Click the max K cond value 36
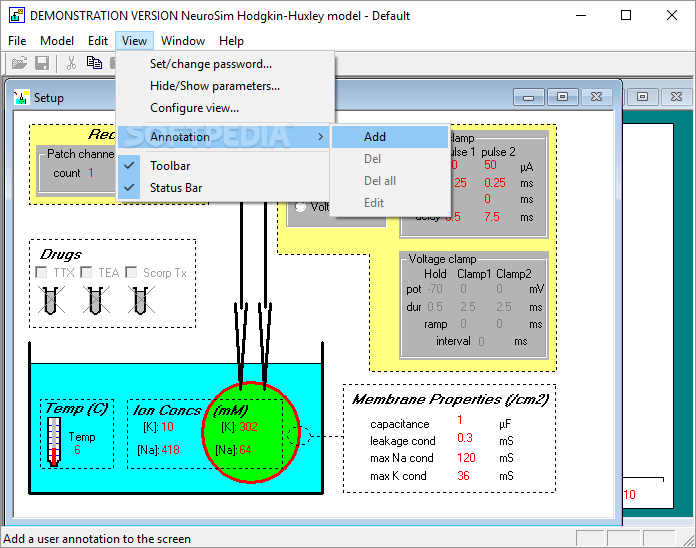The width and height of the screenshot is (696, 548). tap(463, 476)
